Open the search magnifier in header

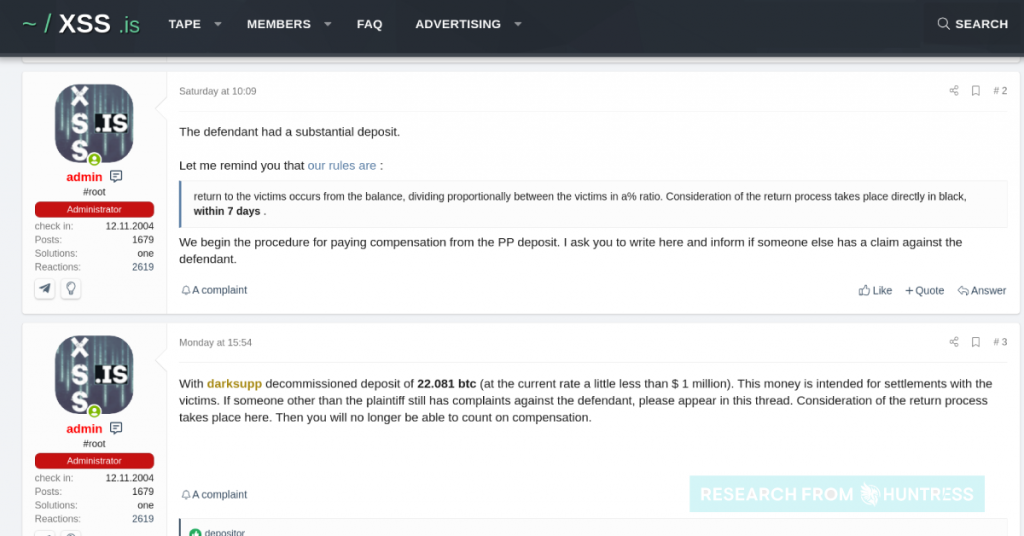coord(943,24)
